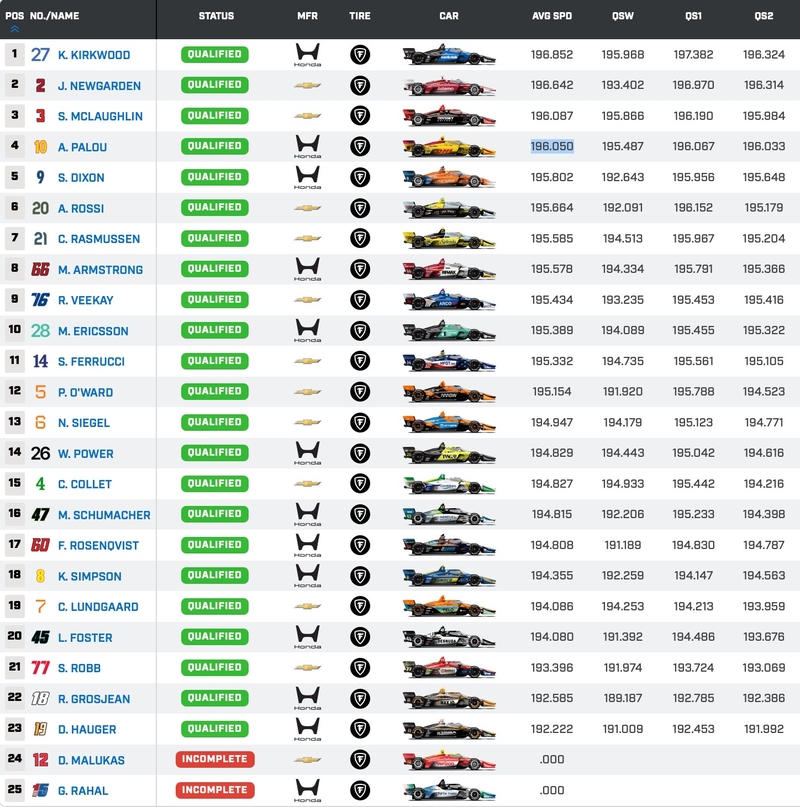
Task: Click Kirkwood's QS1 speed 197.382
Action: pyautogui.click(x=693, y=55)
